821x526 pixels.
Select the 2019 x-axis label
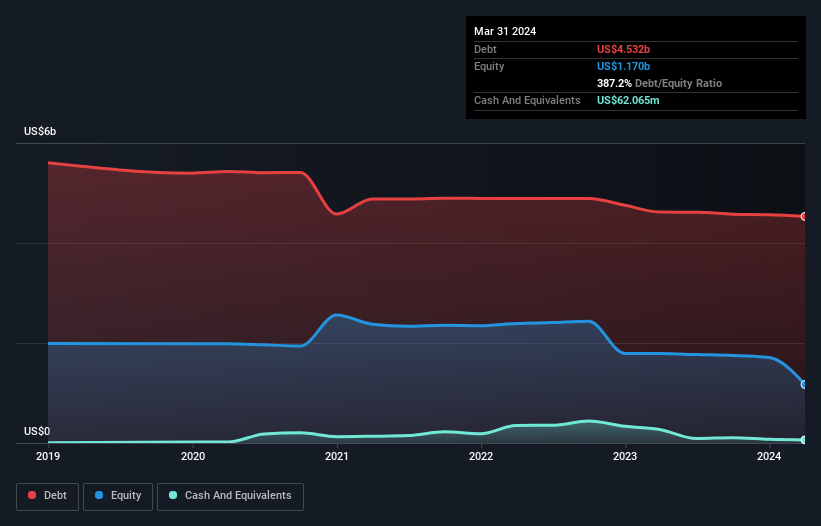tap(48, 456)
